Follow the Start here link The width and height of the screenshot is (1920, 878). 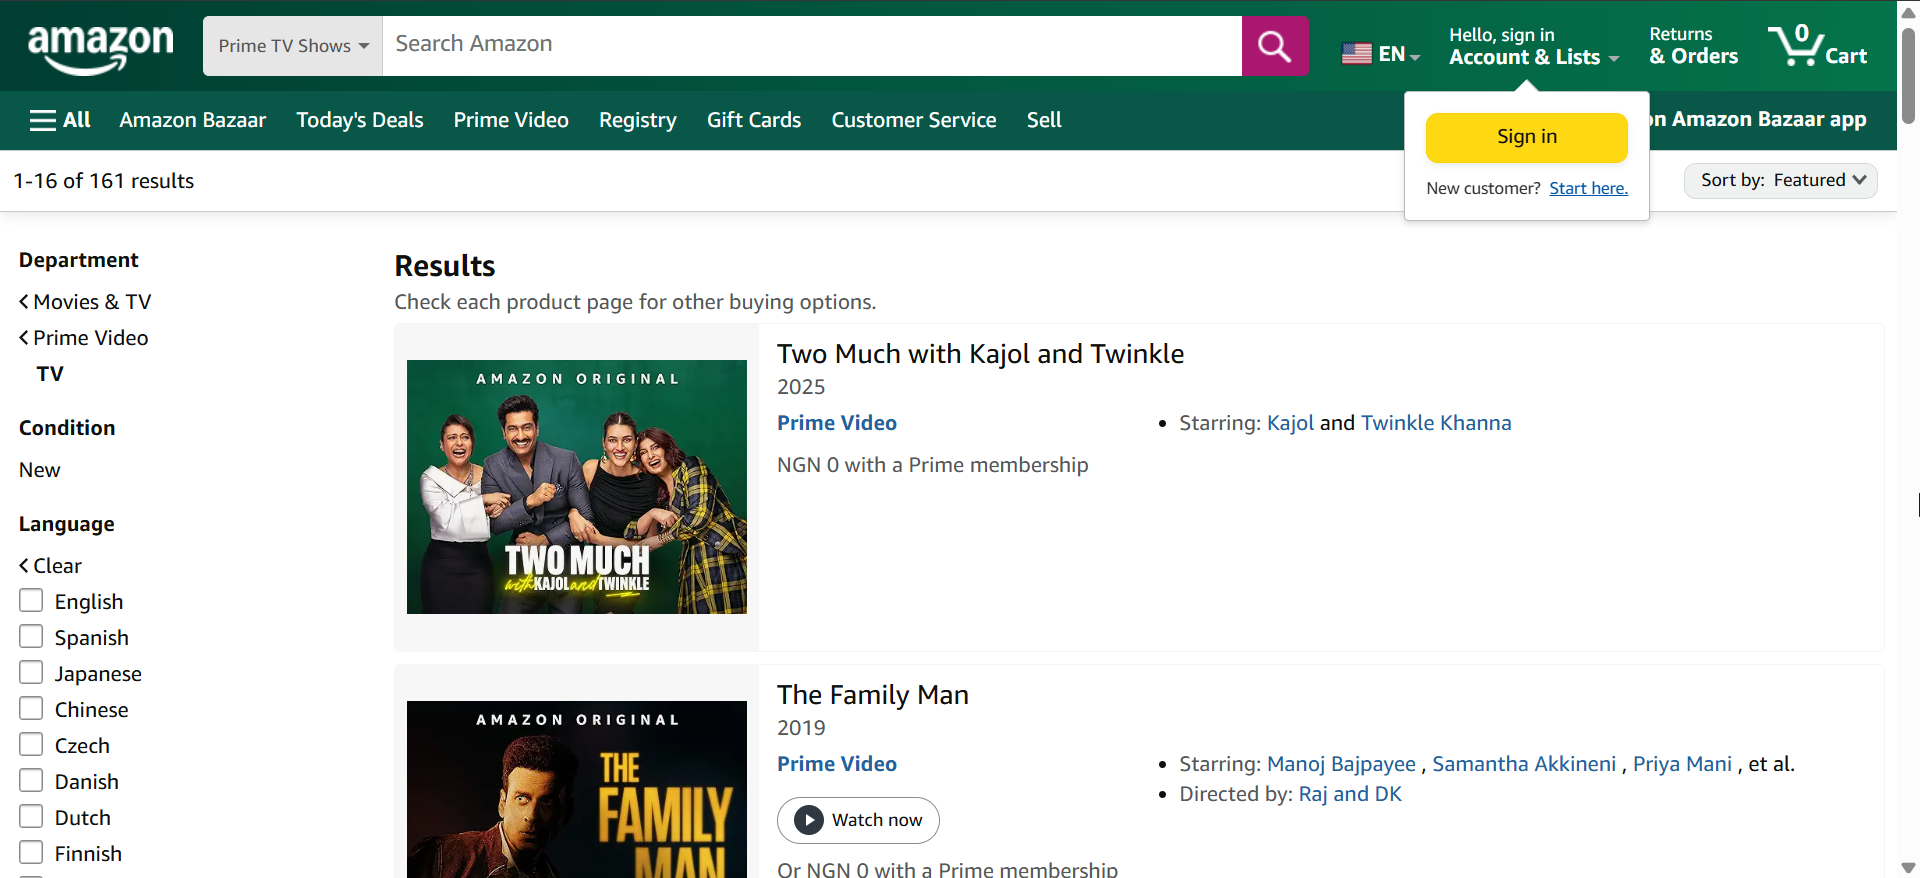[x=1588, y=188]
